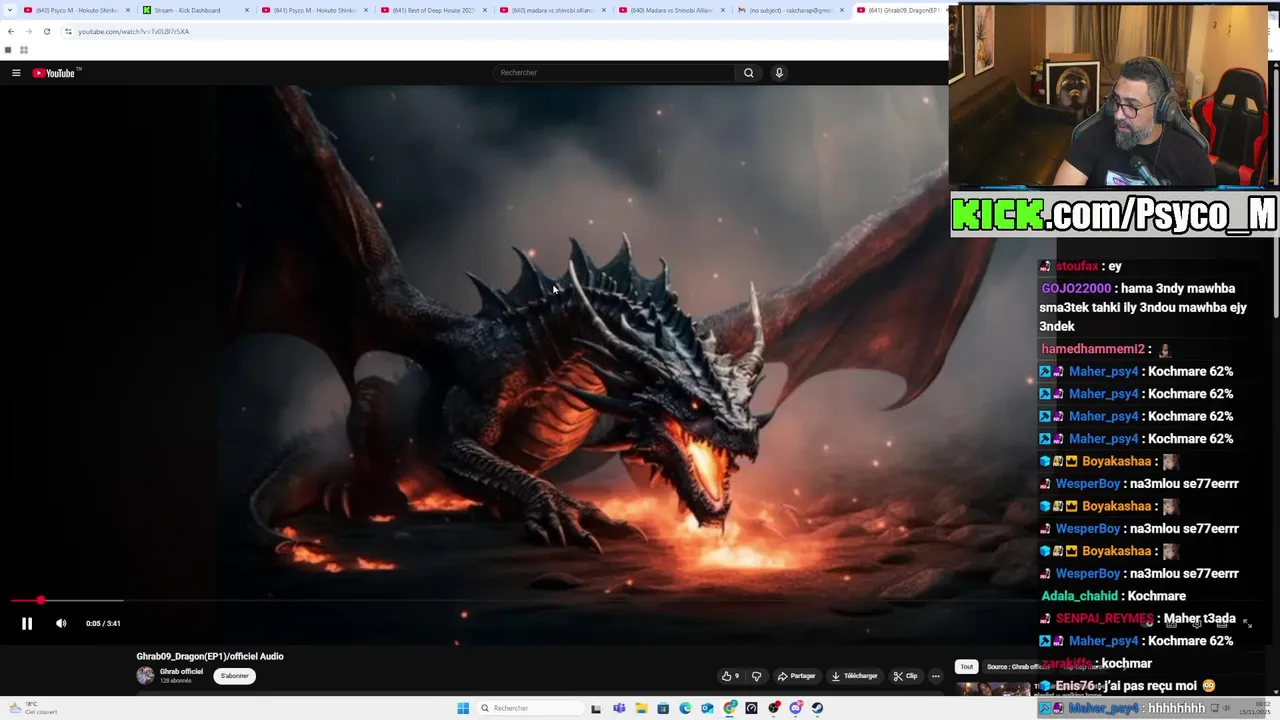The height and width of the screenshot is (720, 1280).
Task: Click the magnifier search button on YouTube
Action: tap(748, 73)
